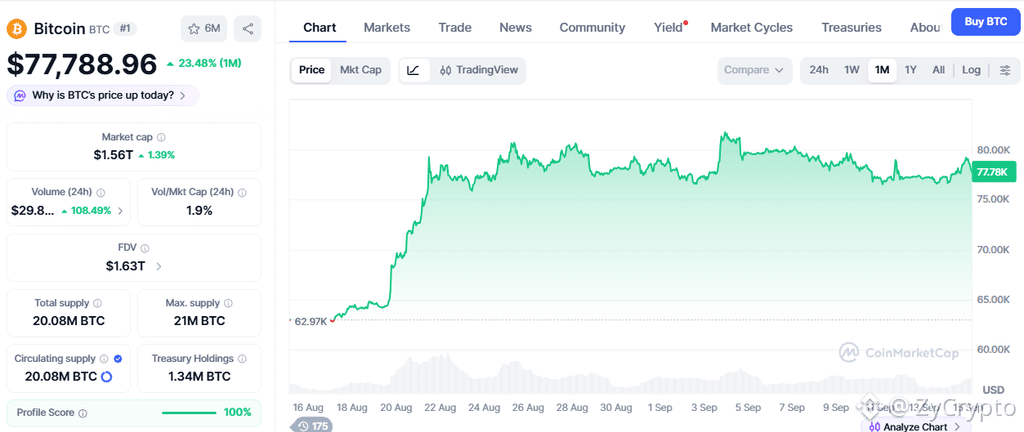This screenshot has height=432, width=1024.
Task: Toggle the Log scale option
Action: [971, 70]
